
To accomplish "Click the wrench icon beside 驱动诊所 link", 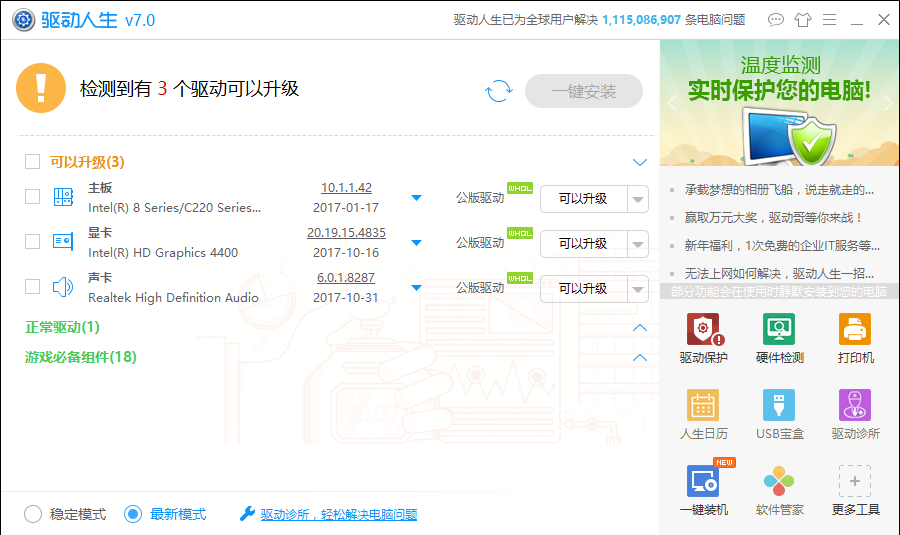I will coord(247,514).
